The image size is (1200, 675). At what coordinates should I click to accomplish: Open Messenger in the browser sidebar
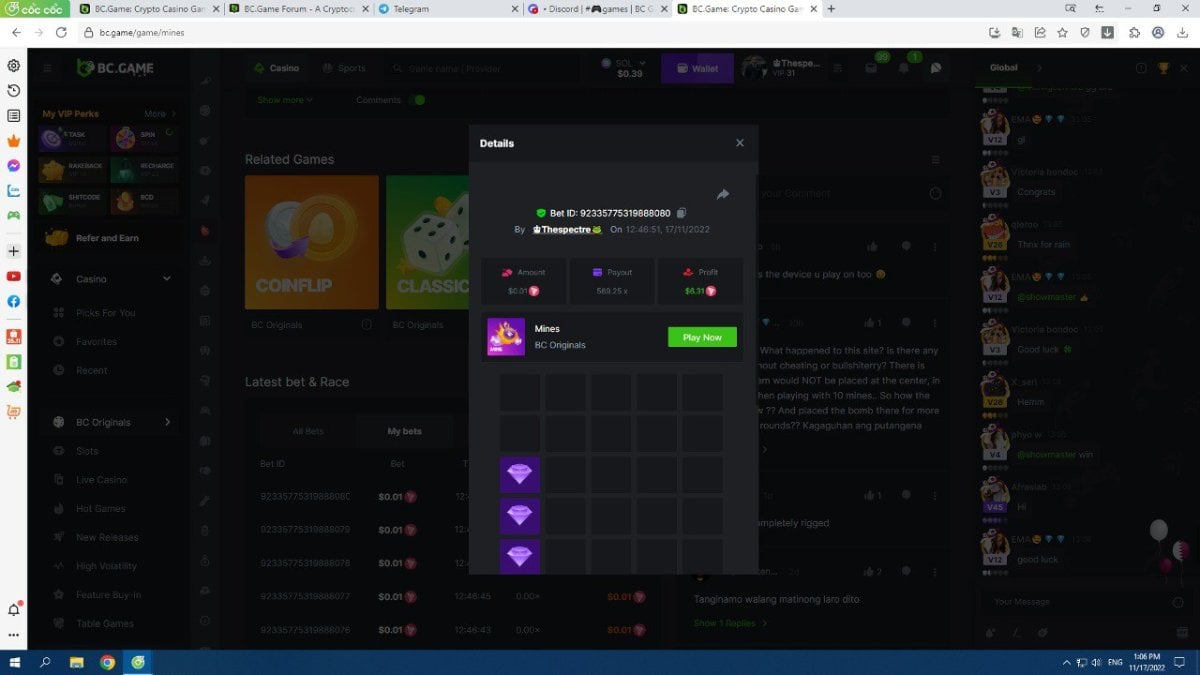pyautogui.click(x=14, y=166)
